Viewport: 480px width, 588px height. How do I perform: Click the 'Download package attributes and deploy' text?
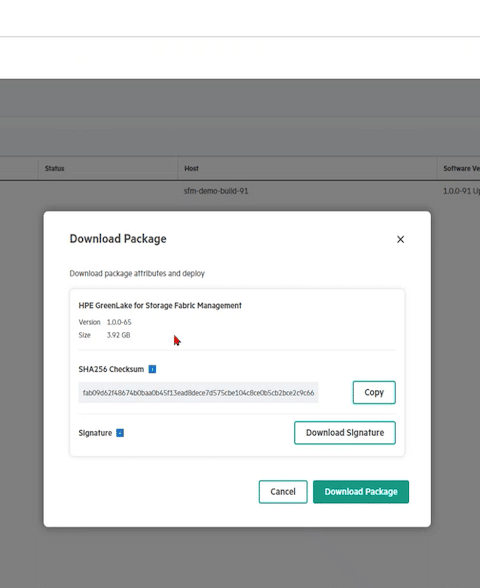click(137, 273)
